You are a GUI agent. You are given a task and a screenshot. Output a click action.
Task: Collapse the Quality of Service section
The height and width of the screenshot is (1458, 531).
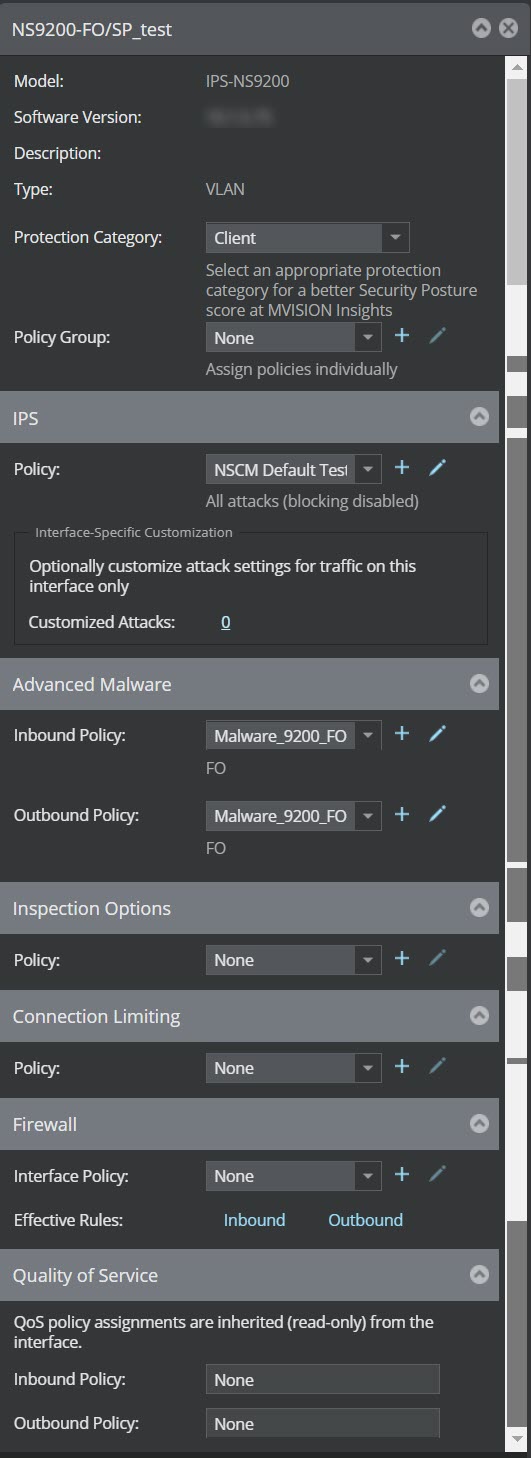click(479, 1275)
